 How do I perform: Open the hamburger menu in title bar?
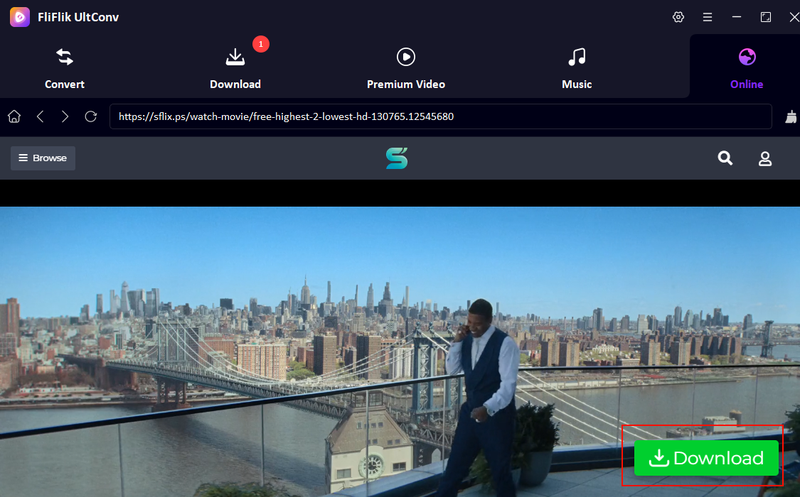tap(707, 17)
